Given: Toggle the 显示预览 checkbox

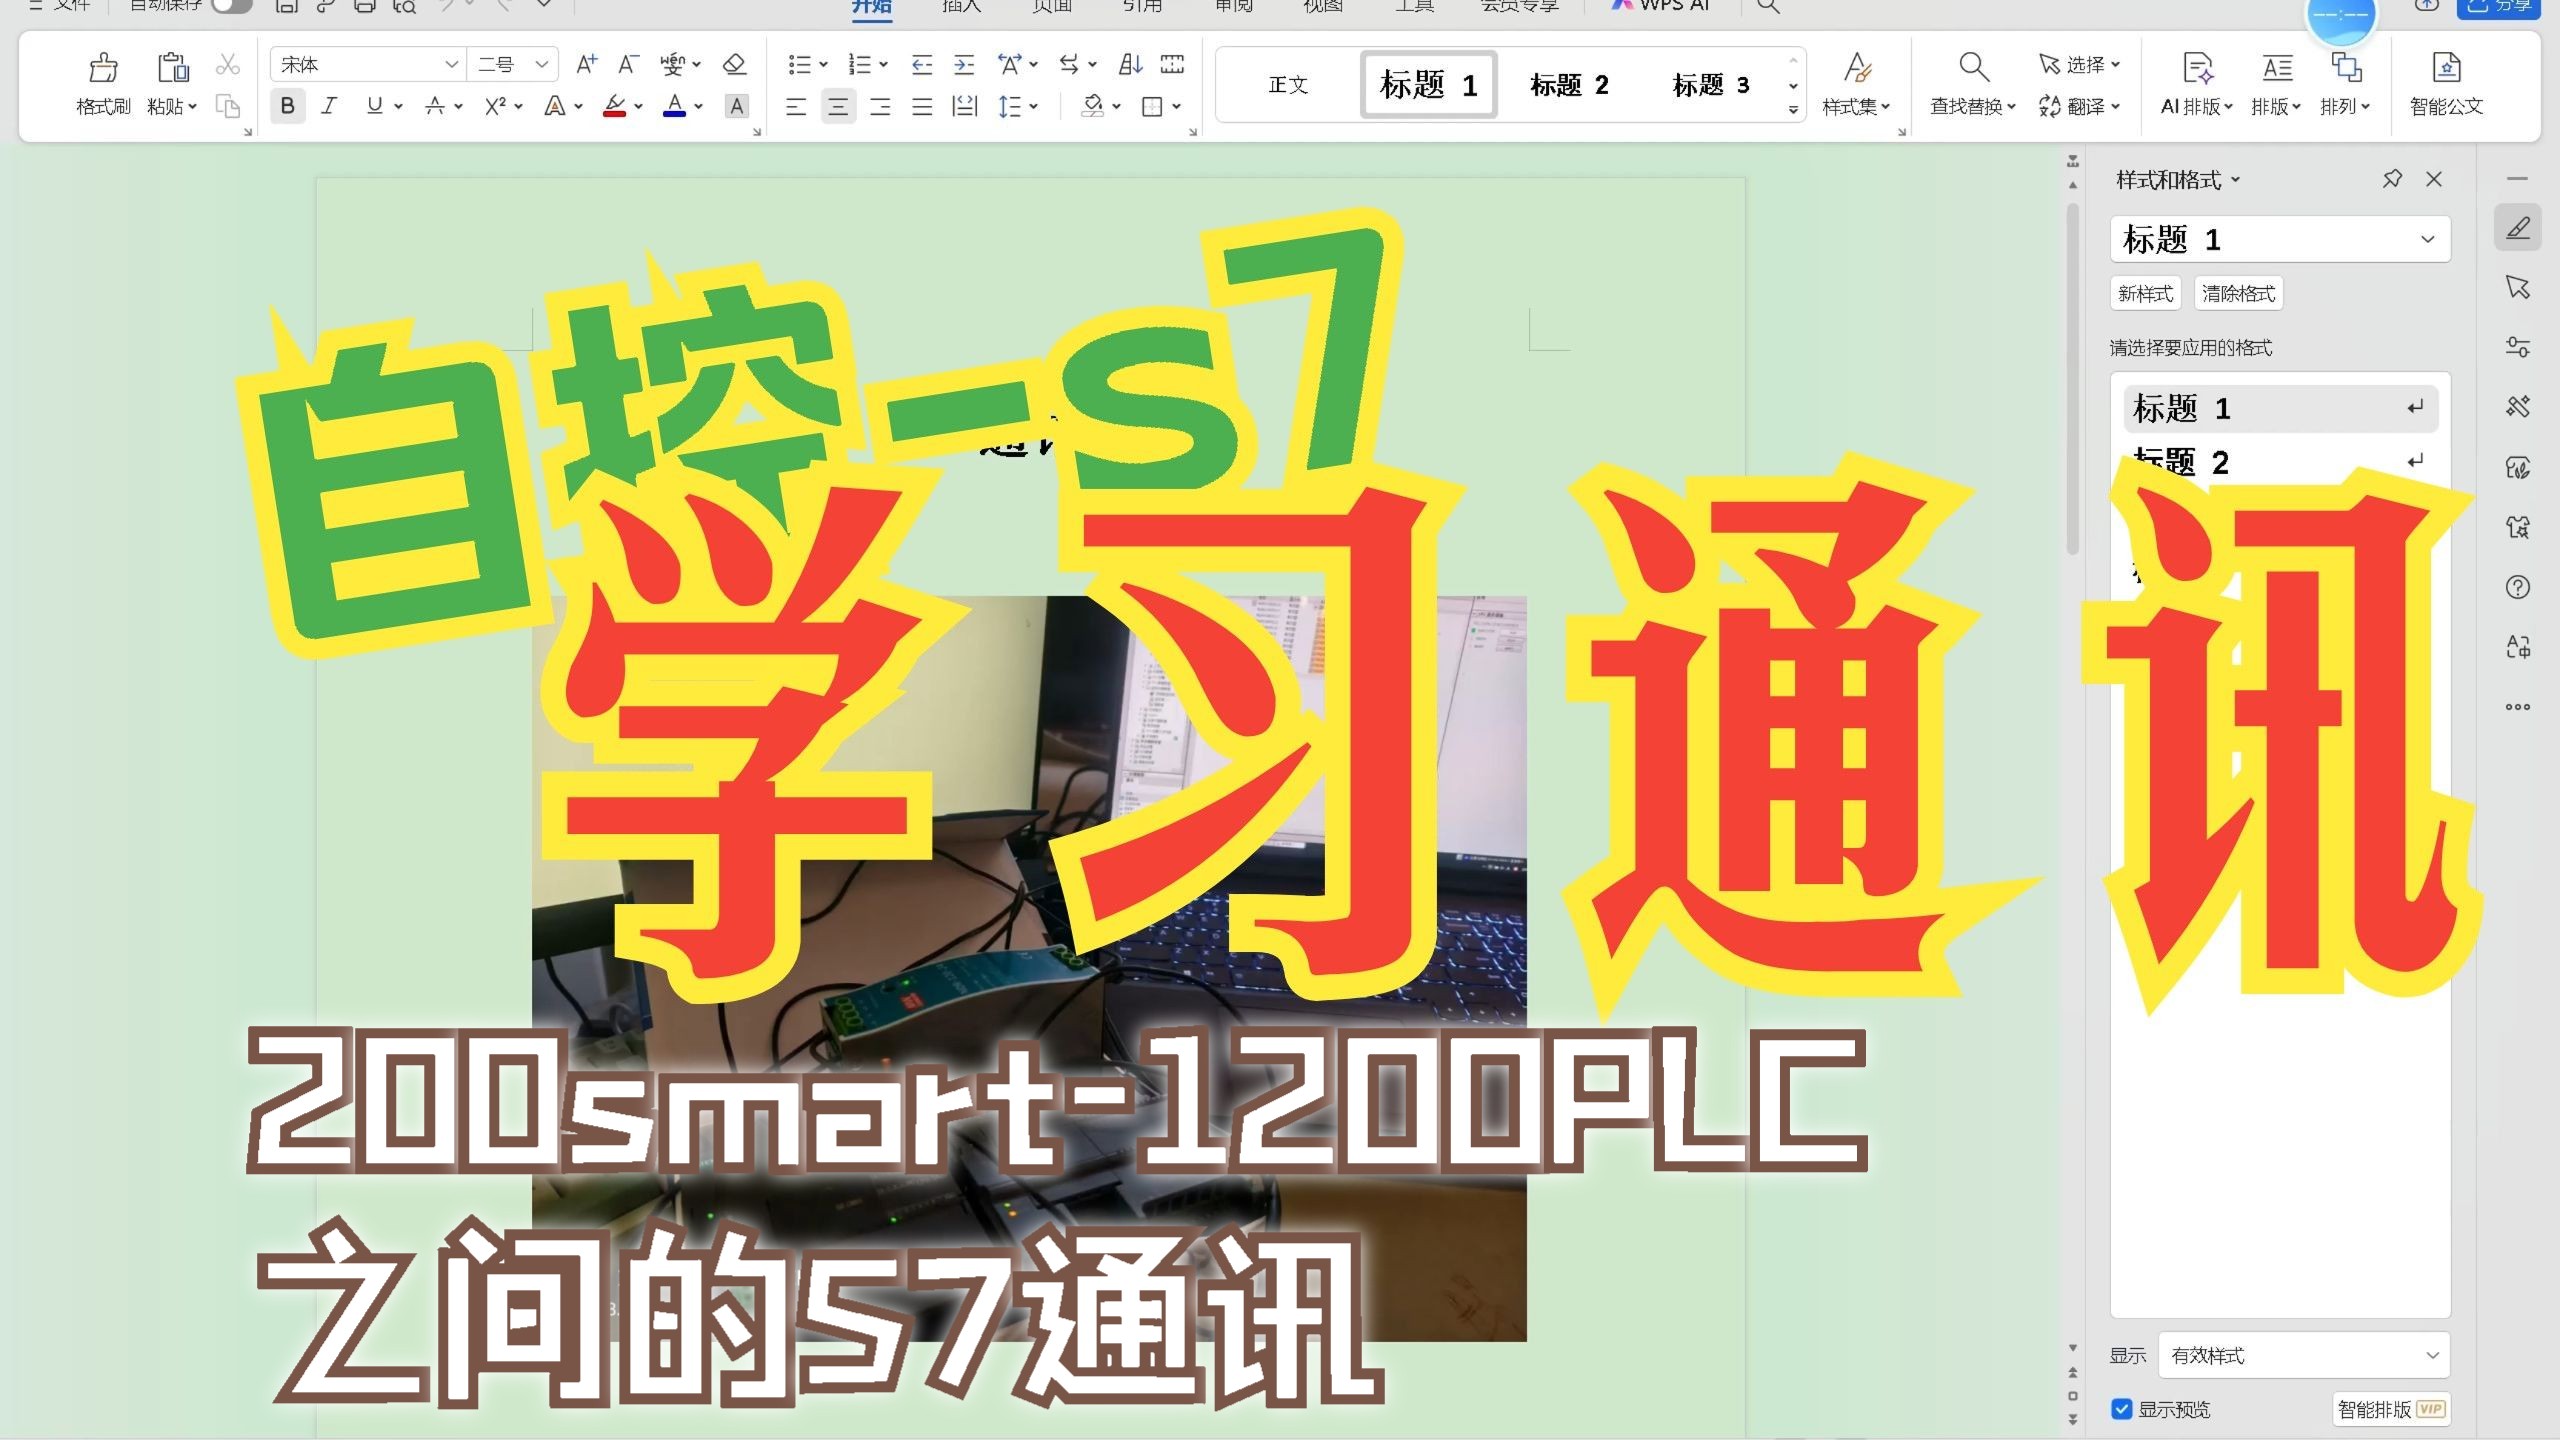Looking at the screenshot, I should (x=2122, y=1409).
